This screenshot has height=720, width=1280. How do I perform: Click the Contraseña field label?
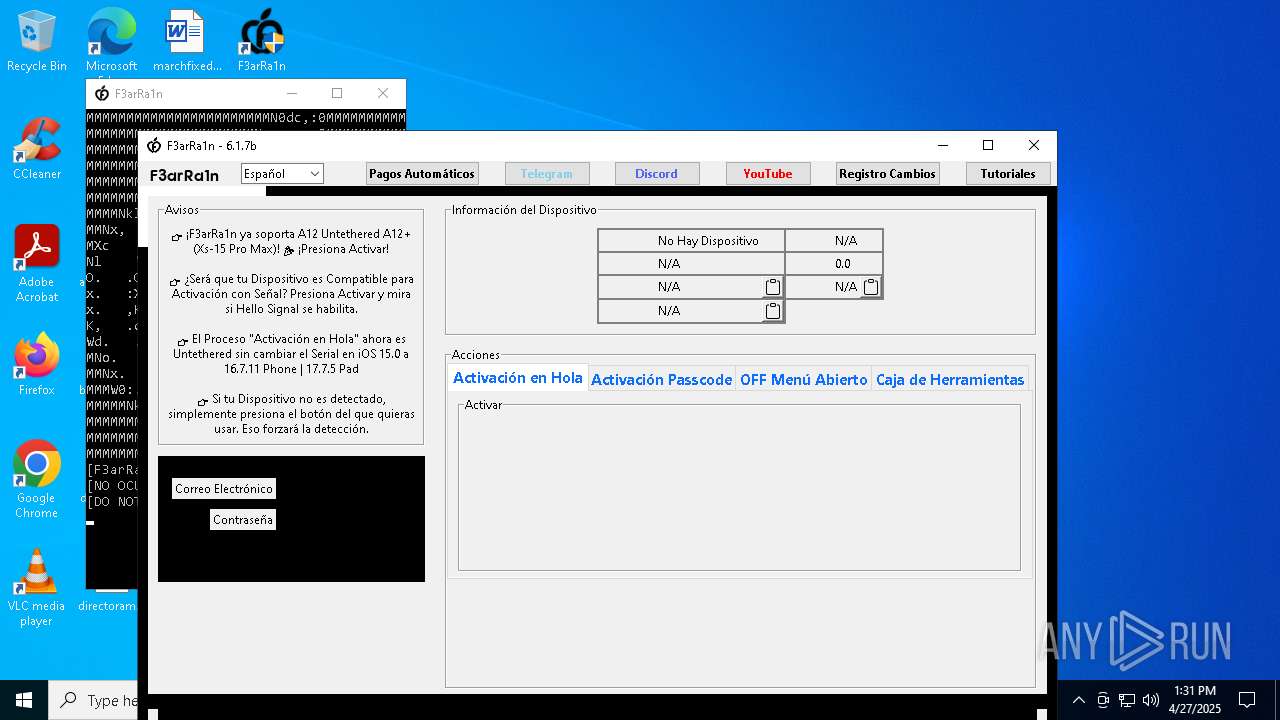[243, 520]
